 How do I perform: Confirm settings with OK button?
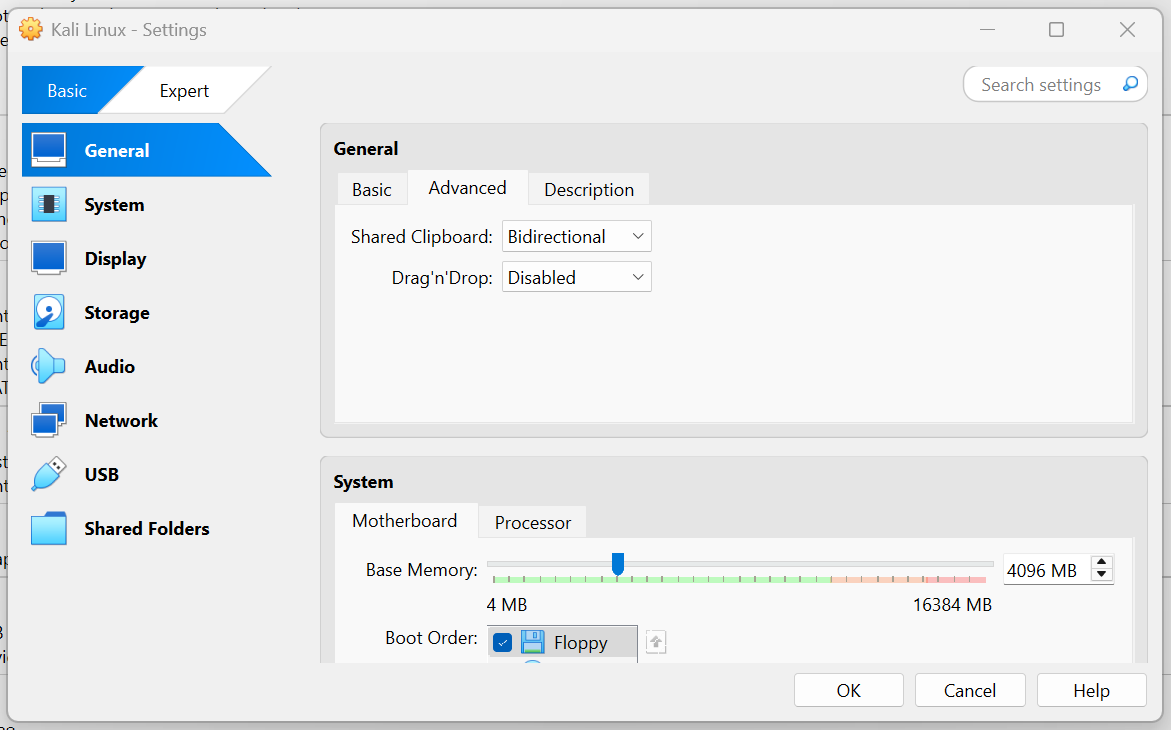coord(848,690)
